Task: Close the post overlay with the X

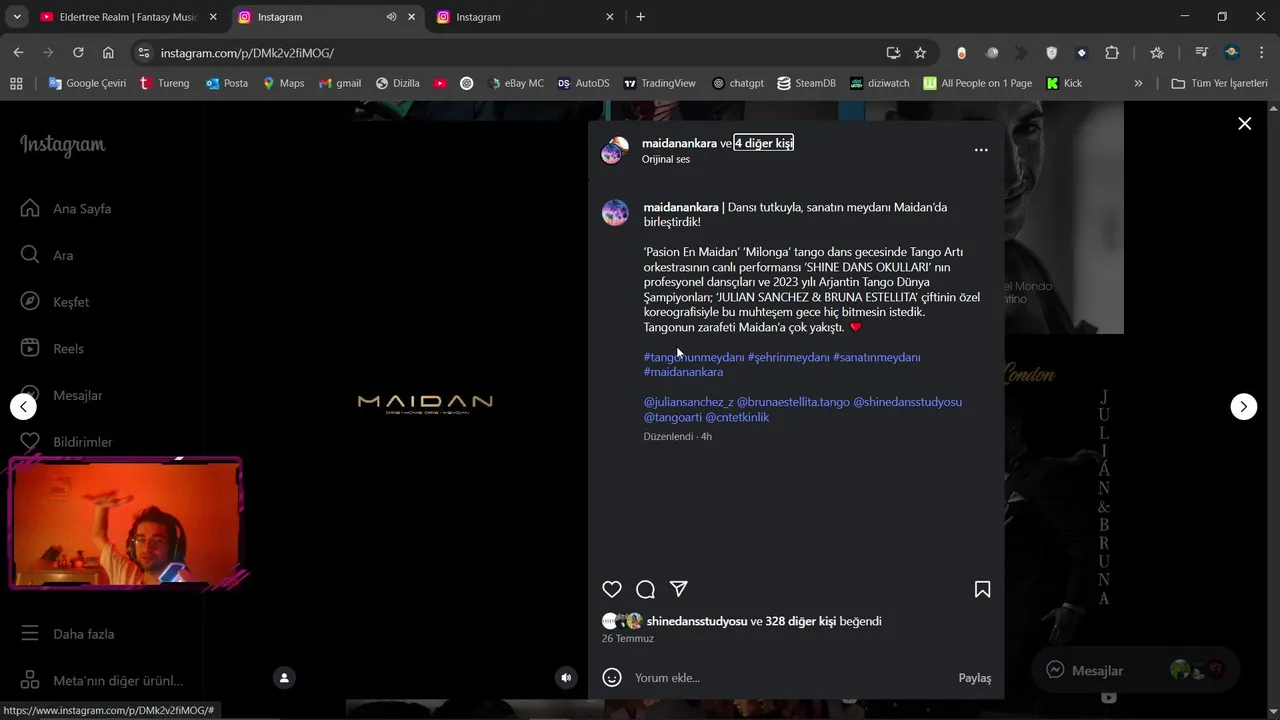Action: tap(1244, 124)
